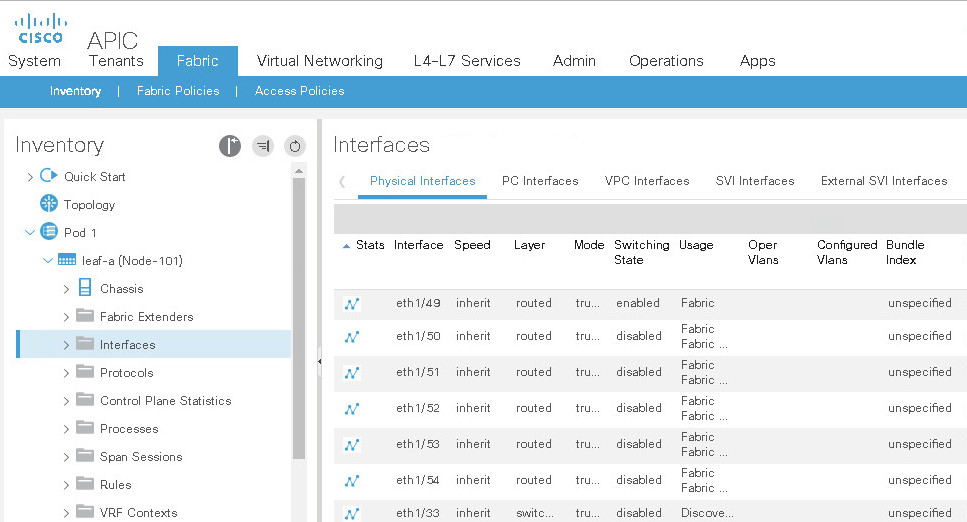This screenshot has height=522, width=967.
Task: Switch to the PC Interfaces tab
Action: point(540,181)
